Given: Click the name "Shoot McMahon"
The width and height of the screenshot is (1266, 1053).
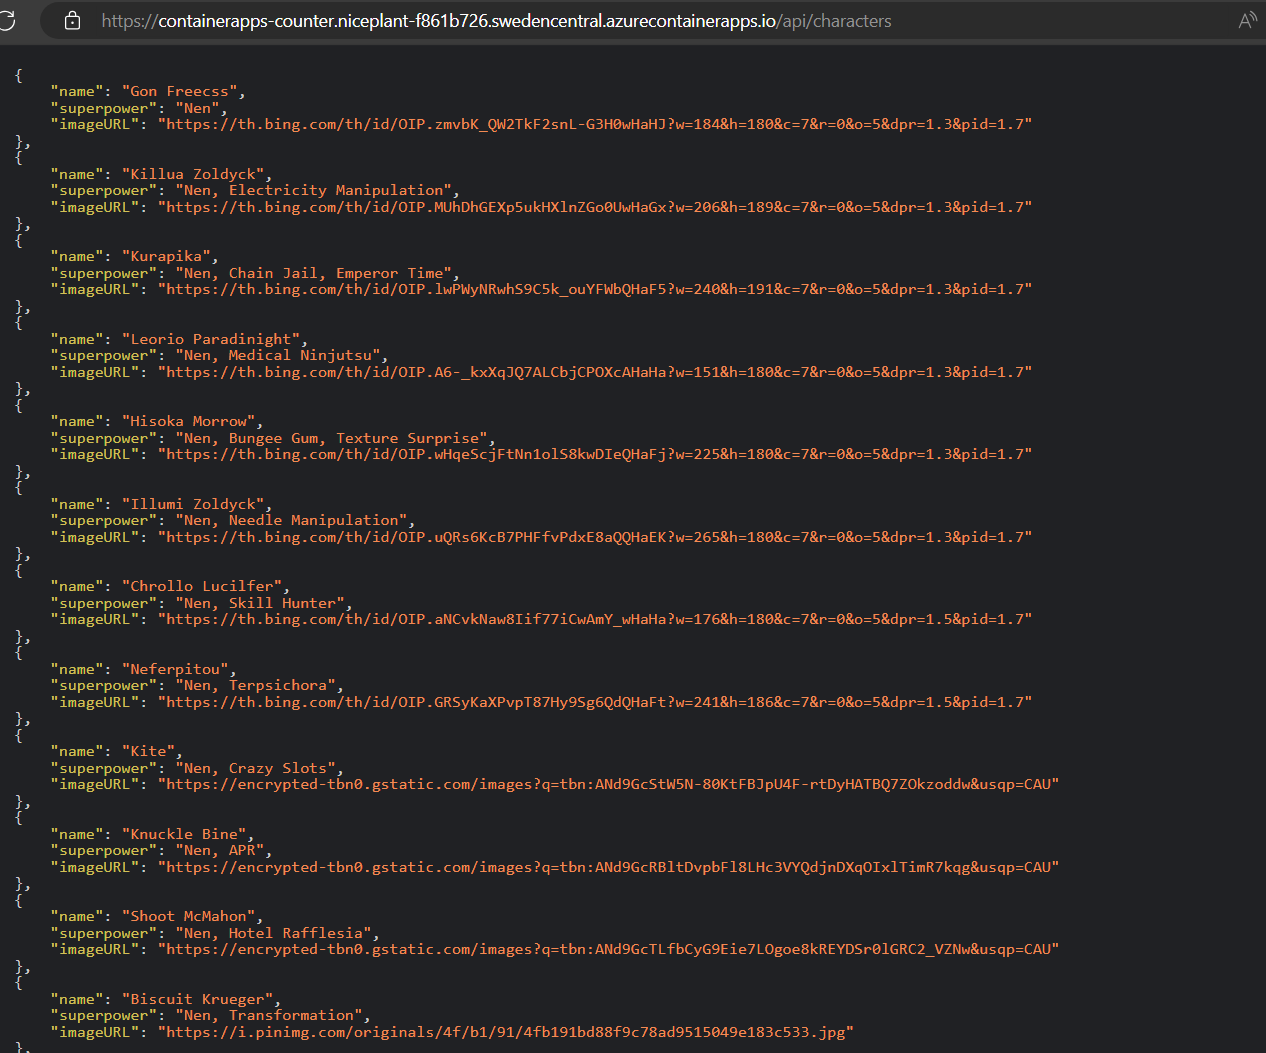Looking at the screenshot, I should 189,916.
